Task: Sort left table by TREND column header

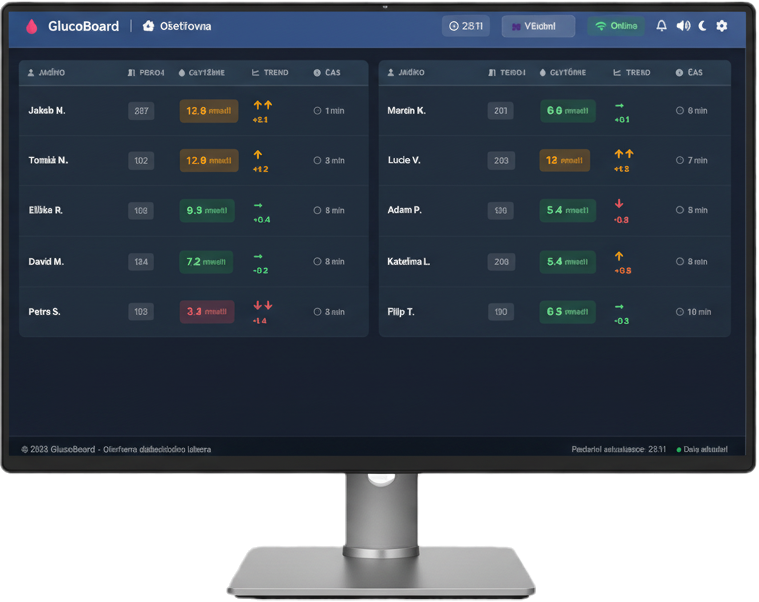Action: tap(270, 73)
